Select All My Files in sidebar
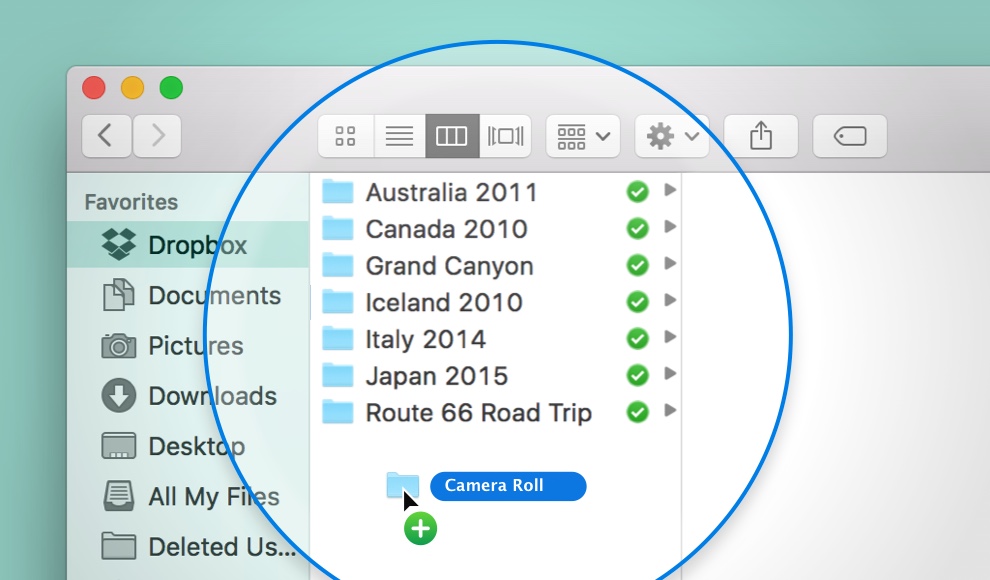 pyautogui.click(x=213, y=497)
